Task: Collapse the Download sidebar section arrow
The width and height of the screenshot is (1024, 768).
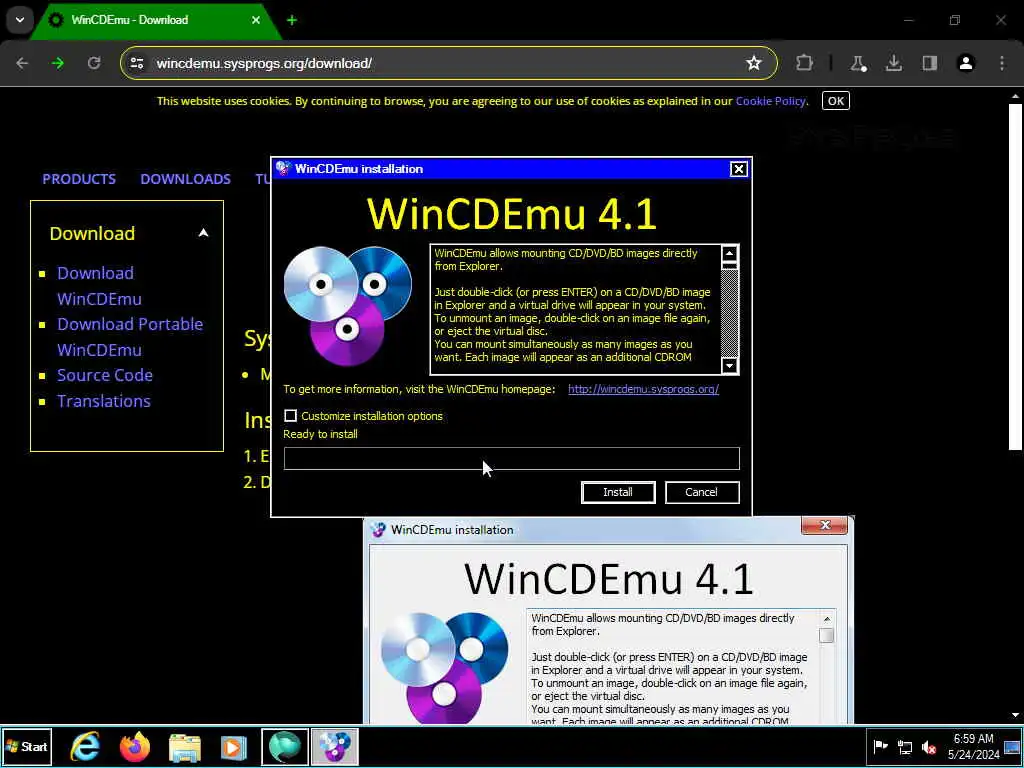Action: 203,233
